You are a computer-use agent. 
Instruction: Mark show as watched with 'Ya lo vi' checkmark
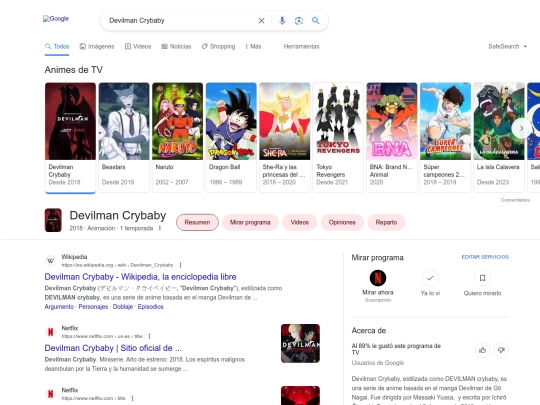click(x=430, y=278)
